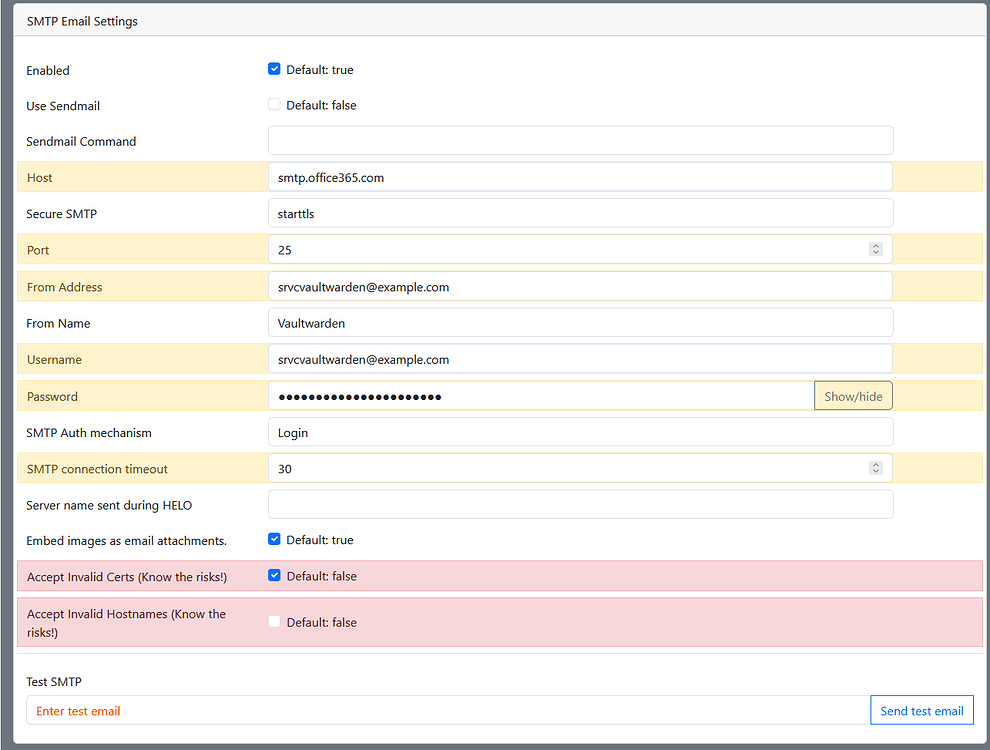Focus the Host field with smtp.office365.com
Viewport: 990px width, 750px height.
(x=580, y=177)
